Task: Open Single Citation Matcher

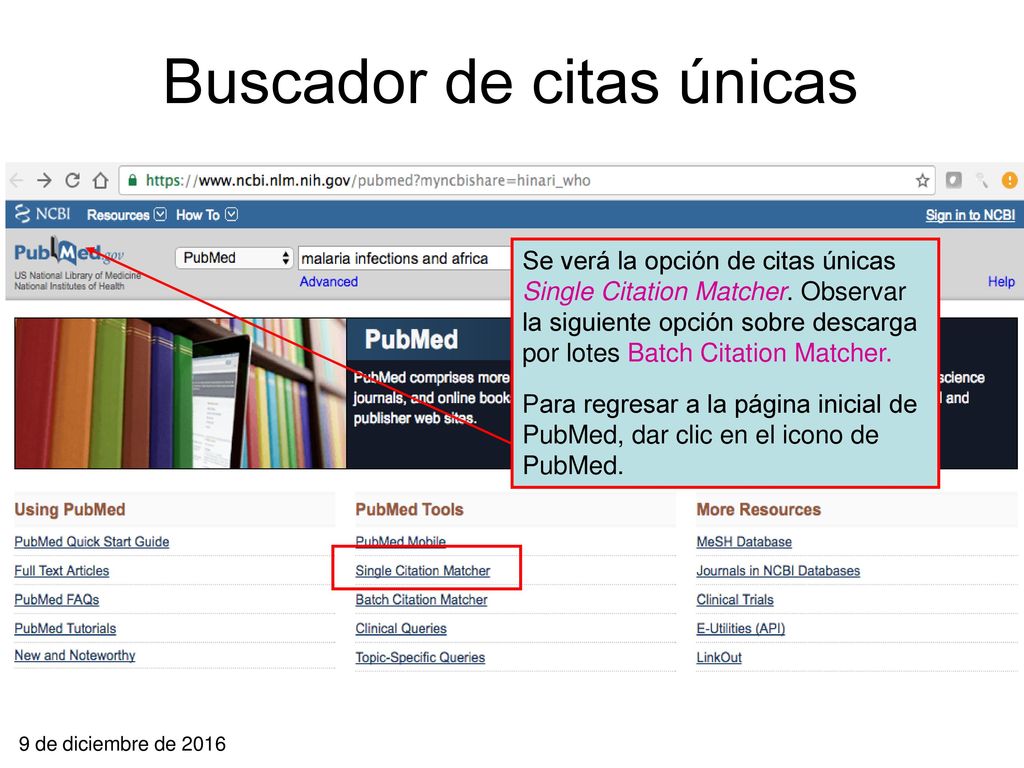Action: pos(423,570)
